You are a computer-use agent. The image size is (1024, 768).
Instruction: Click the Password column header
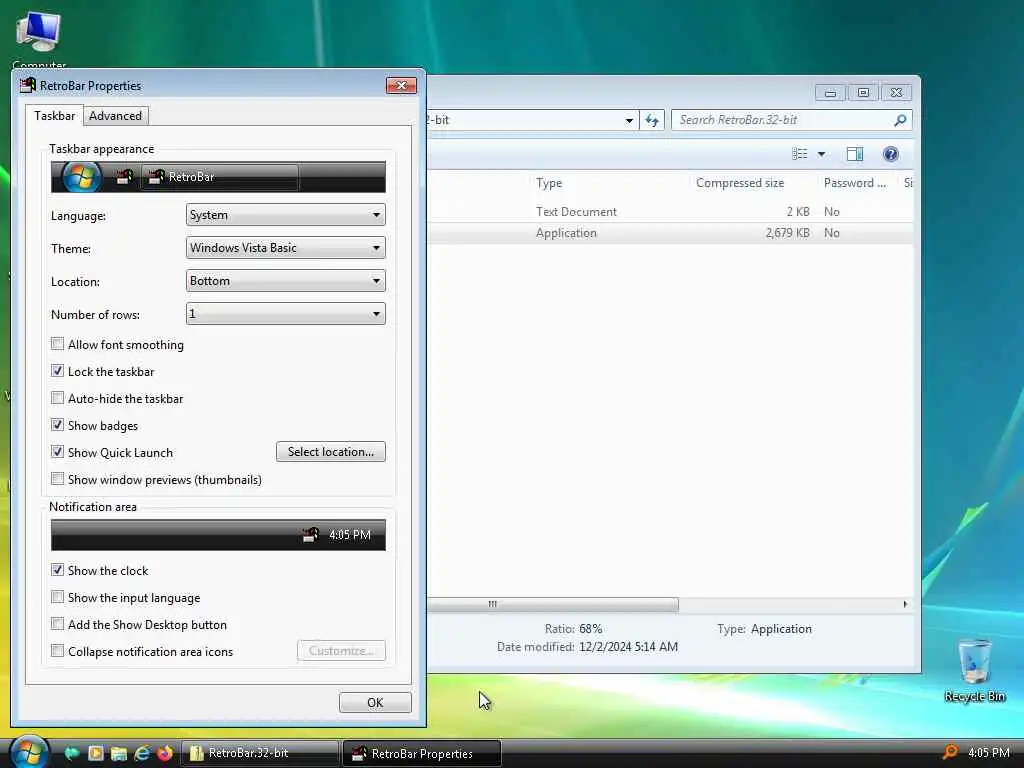click(857, 183)
